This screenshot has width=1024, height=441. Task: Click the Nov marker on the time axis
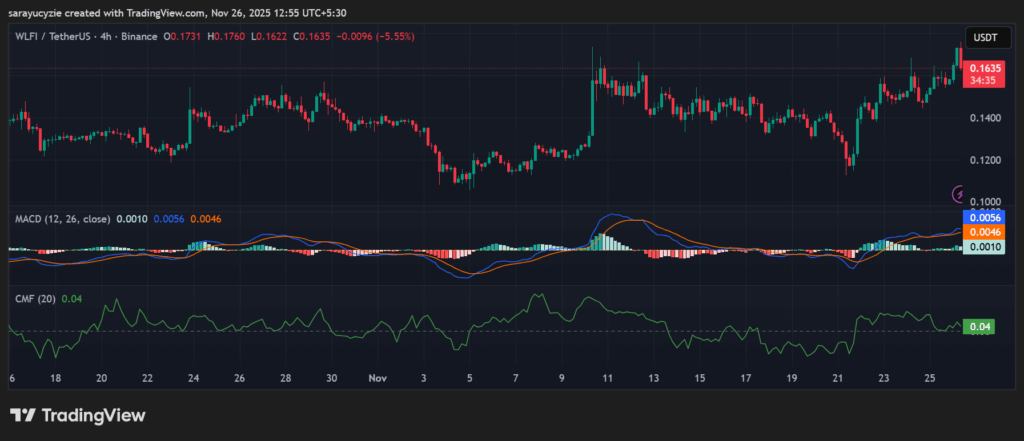(x=377, y=380)
